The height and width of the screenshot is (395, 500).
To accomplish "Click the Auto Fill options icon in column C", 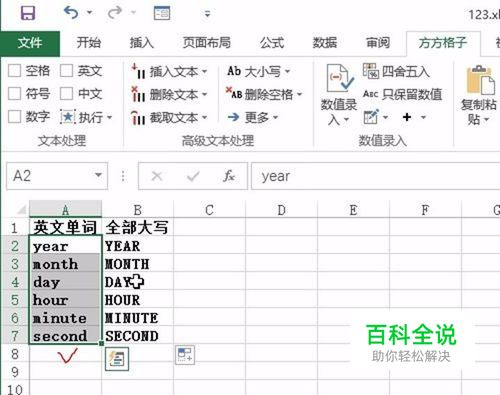I will tap(185, 354).
